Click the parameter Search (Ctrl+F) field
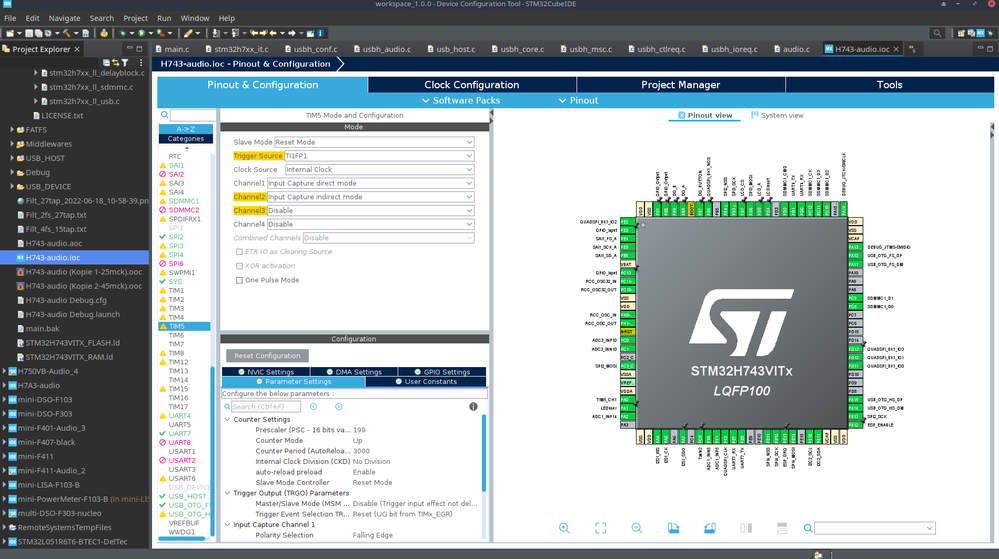The image size is (999, 559). pyautogui.click(x=265, y=407)
